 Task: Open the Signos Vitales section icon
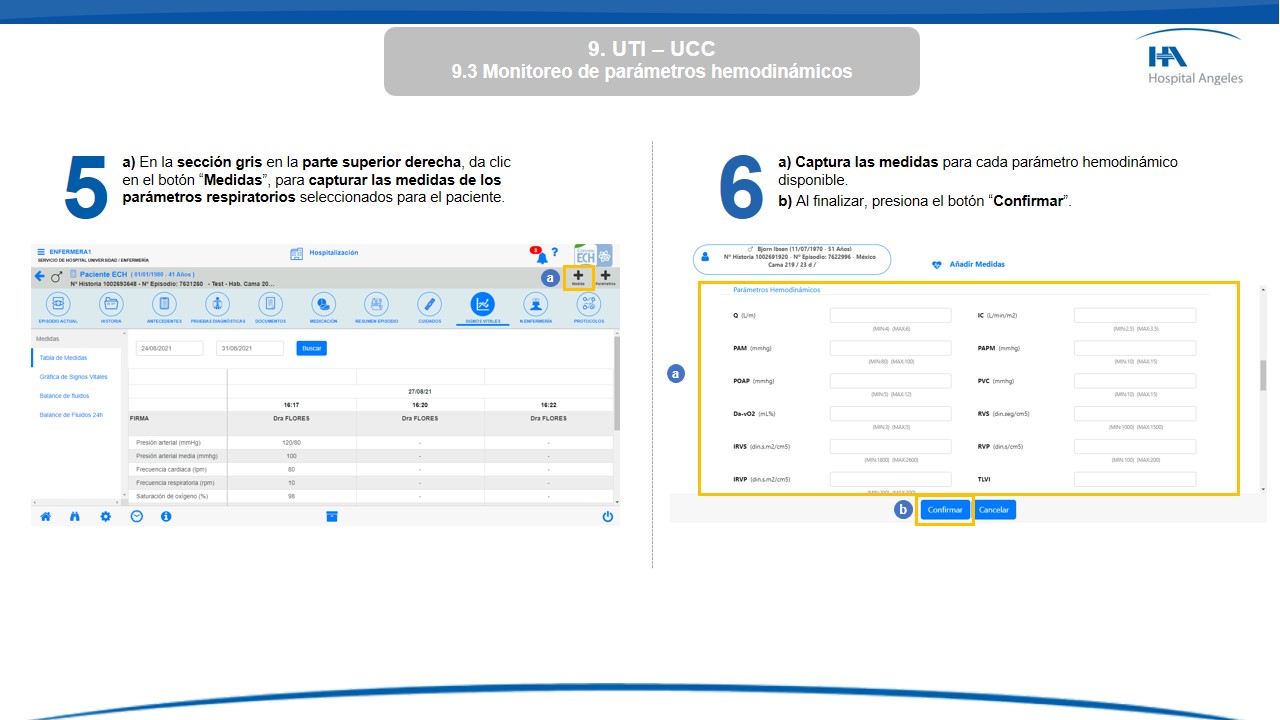coord(482,304)
